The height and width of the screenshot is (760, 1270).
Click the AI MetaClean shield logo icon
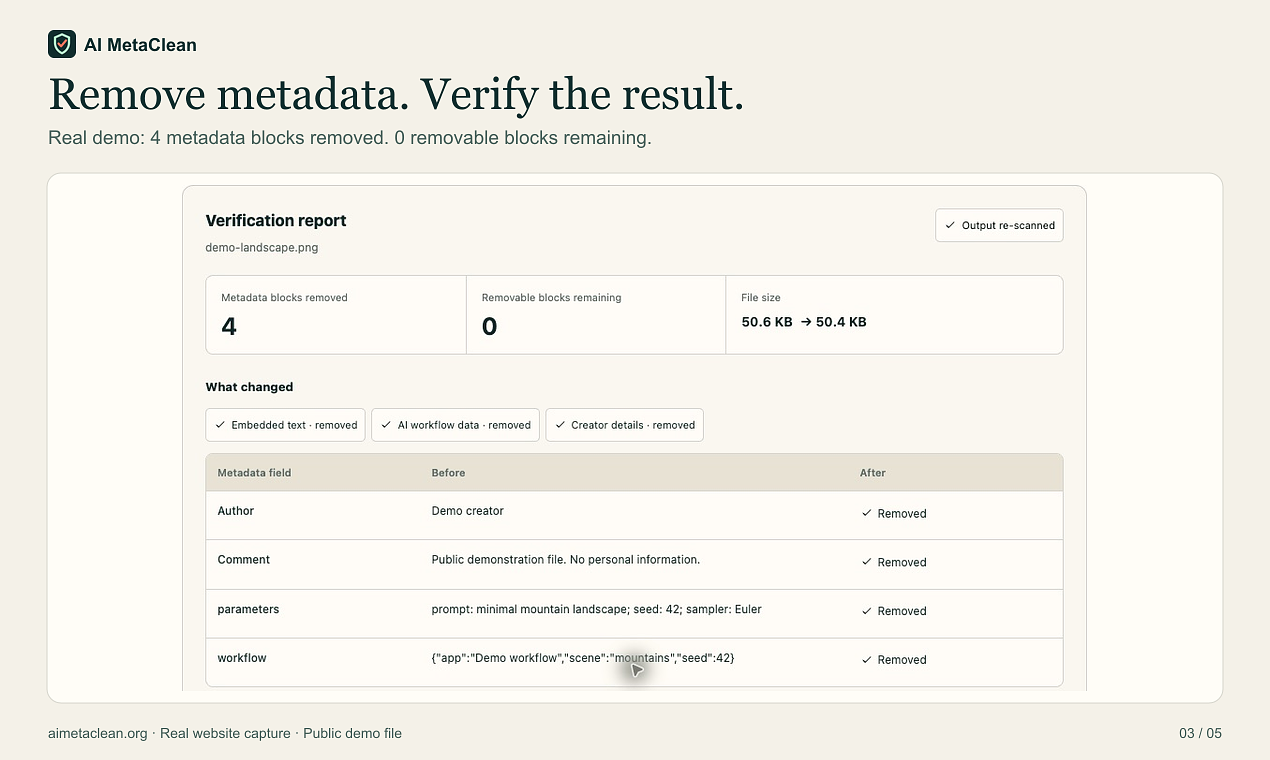tap(62, 44)
